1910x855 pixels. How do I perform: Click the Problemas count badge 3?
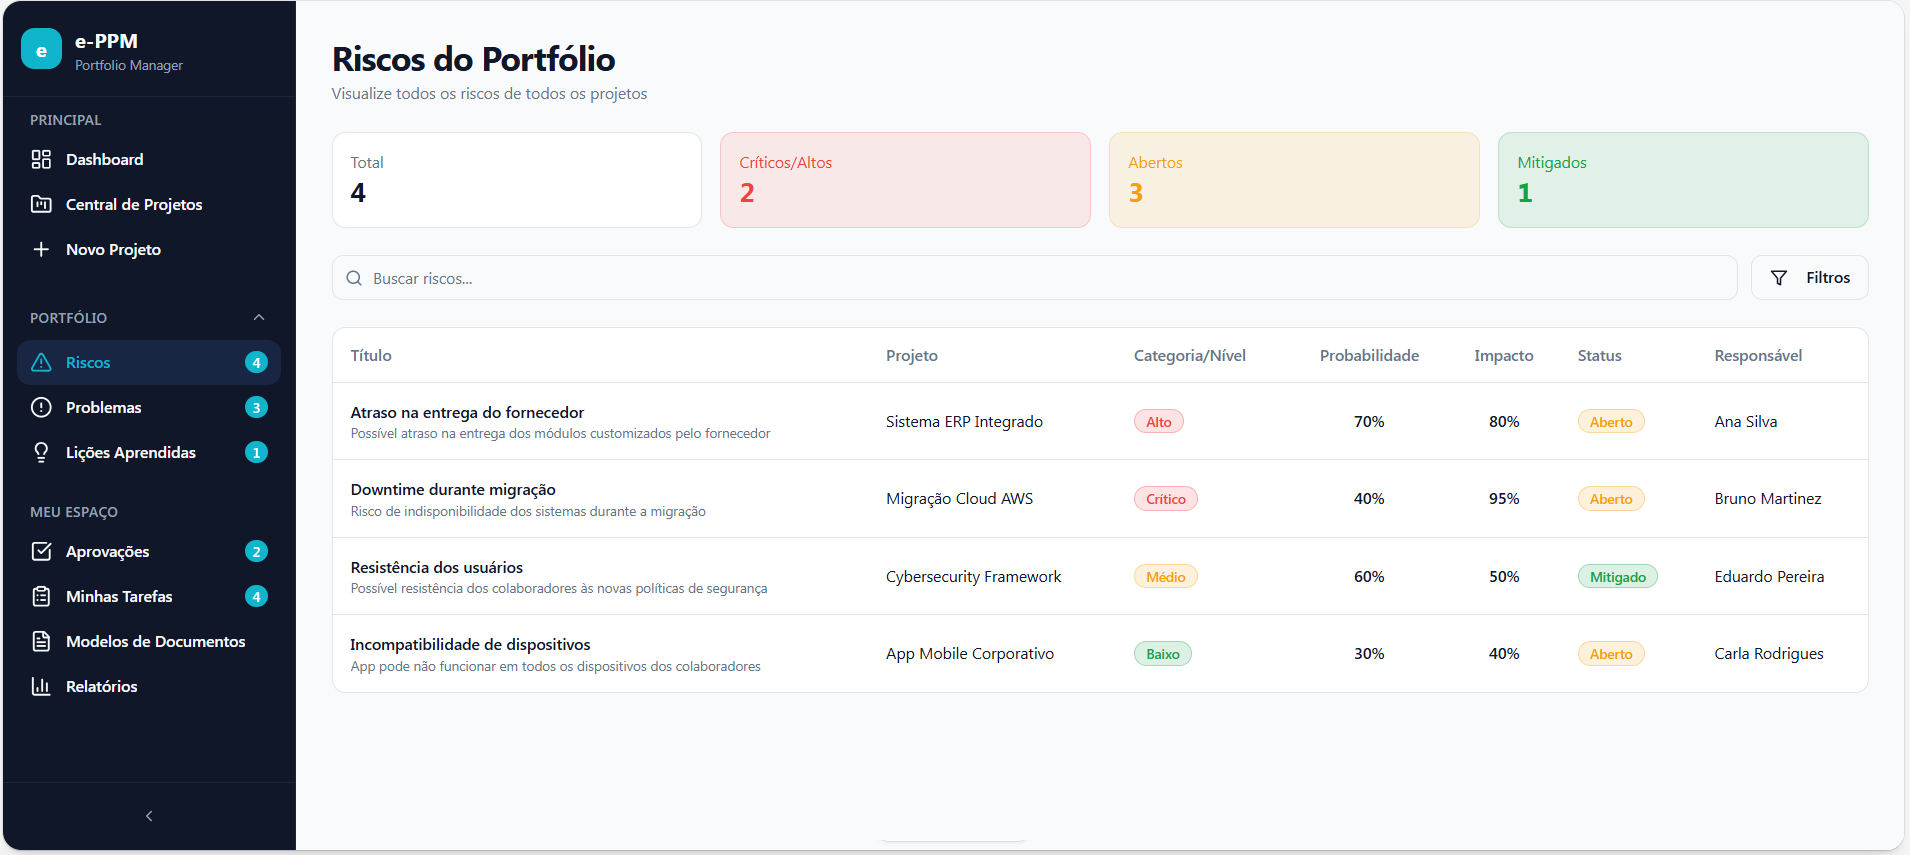(x=256, y=407)
